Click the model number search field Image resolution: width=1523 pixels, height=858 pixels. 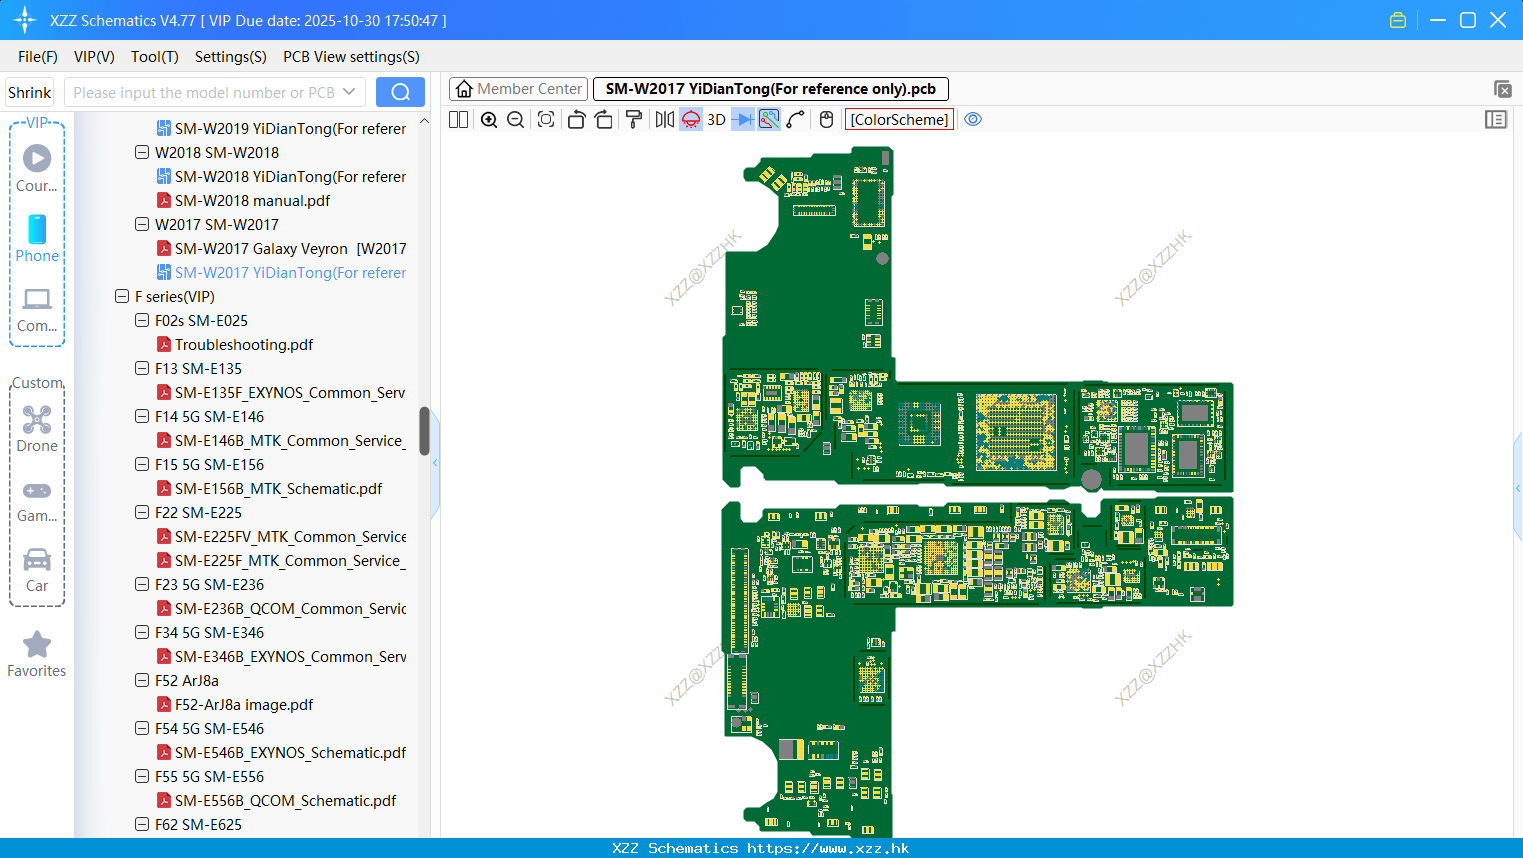[x=203, y=92]
